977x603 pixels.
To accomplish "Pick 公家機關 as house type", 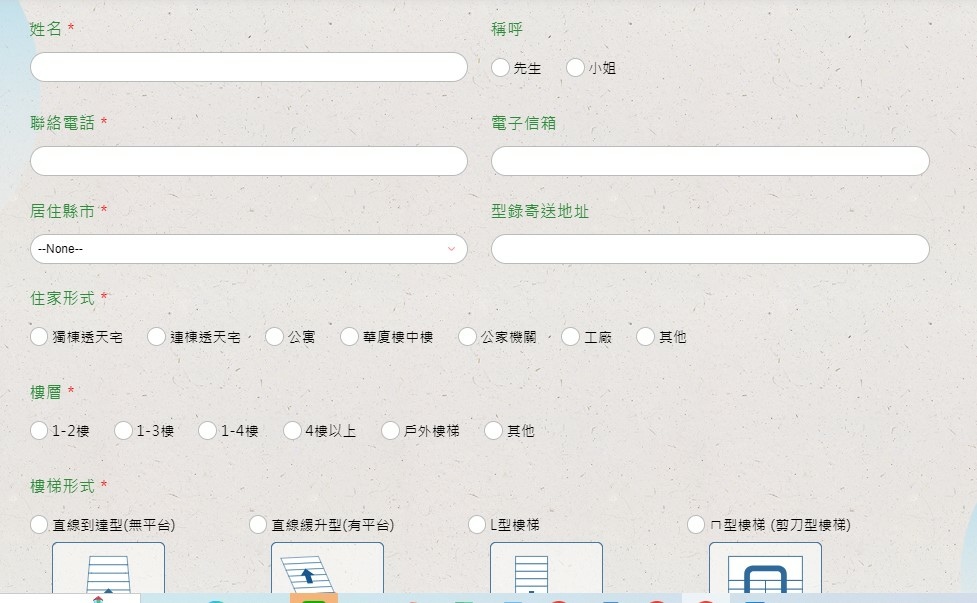I will 467,336.
